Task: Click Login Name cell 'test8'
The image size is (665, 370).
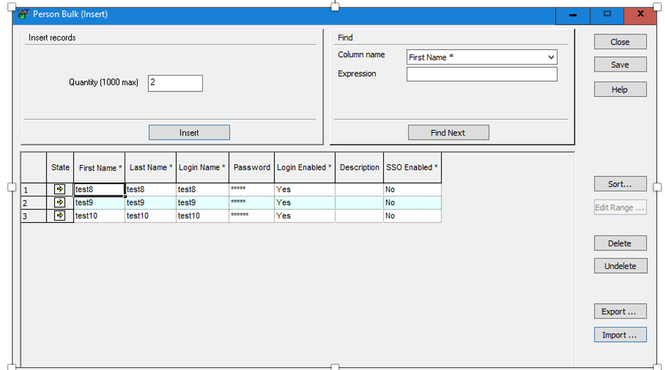Action: [202, 189]
